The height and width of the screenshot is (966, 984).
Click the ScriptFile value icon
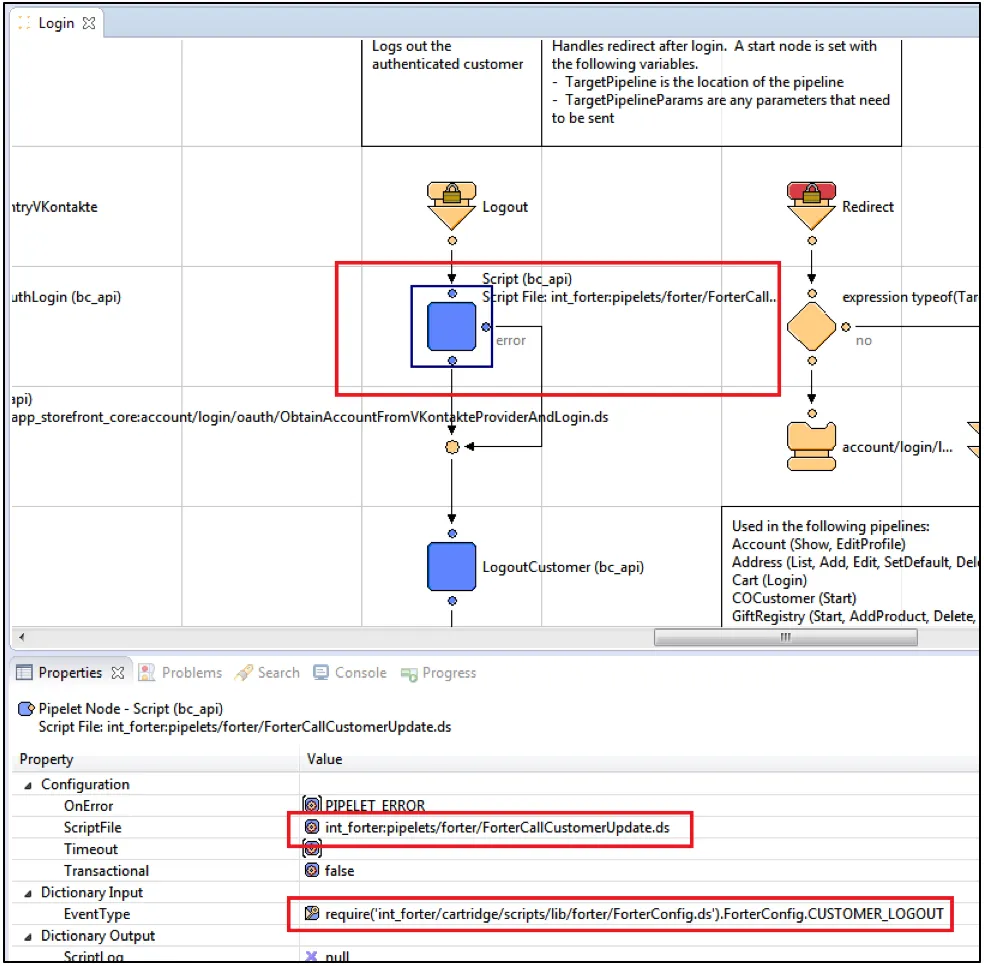tap(312, 827)
